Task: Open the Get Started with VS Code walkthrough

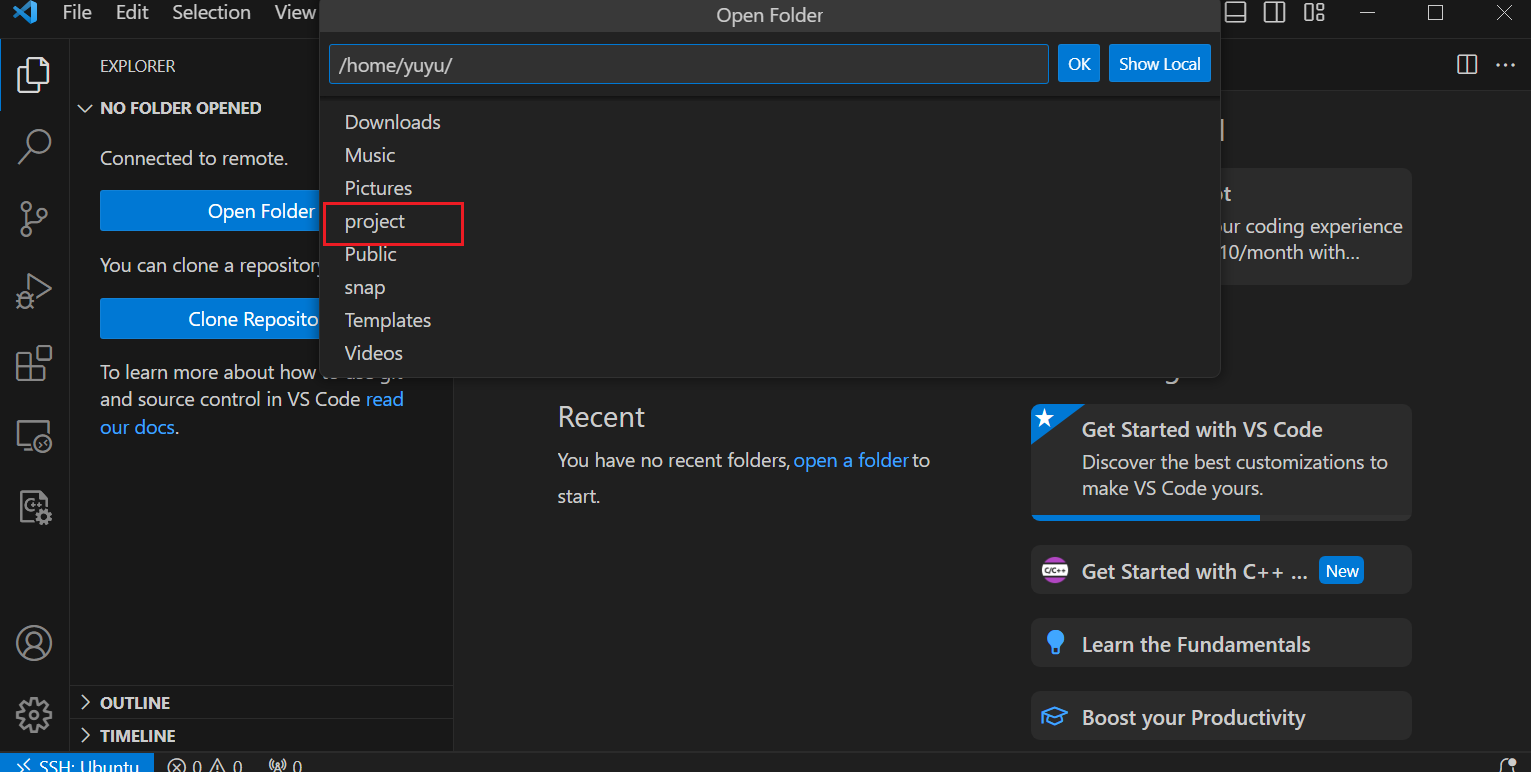Action: (1221, 462)
